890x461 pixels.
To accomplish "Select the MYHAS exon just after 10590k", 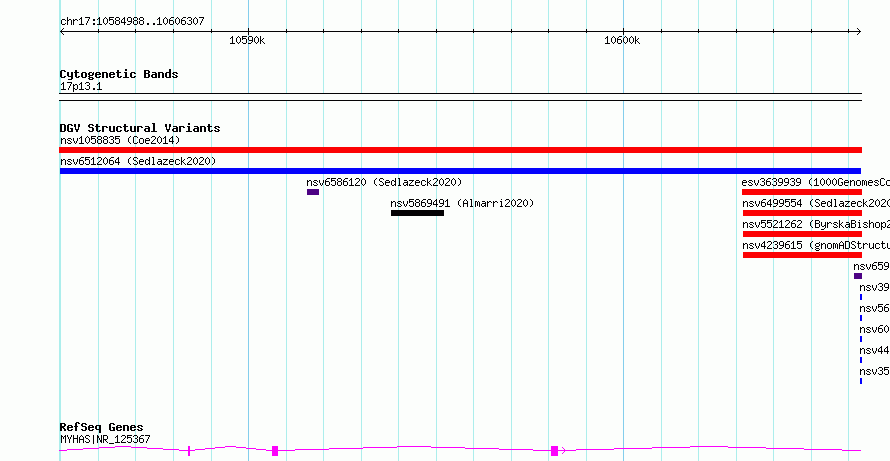I will click(275, 451).
